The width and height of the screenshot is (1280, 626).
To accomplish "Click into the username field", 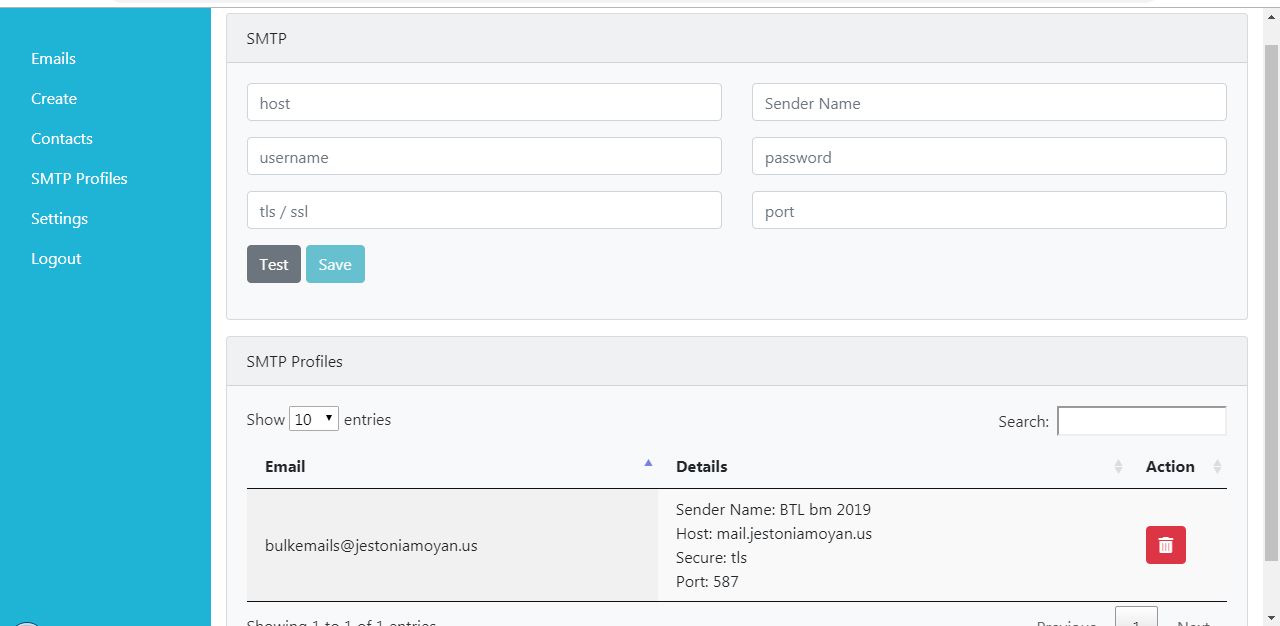I will [x=484, y=156].
